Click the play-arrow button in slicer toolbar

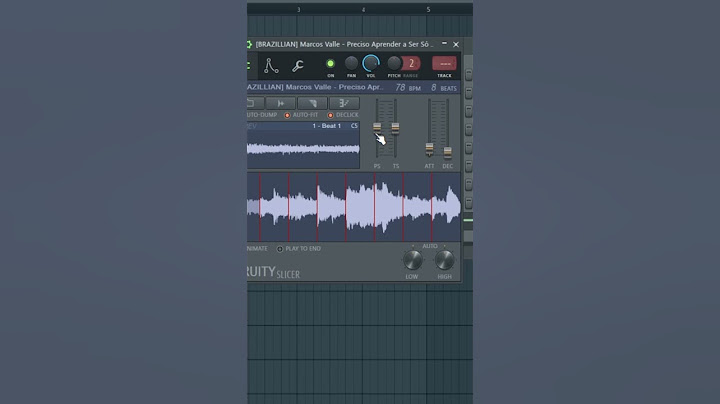coord(281,103)
